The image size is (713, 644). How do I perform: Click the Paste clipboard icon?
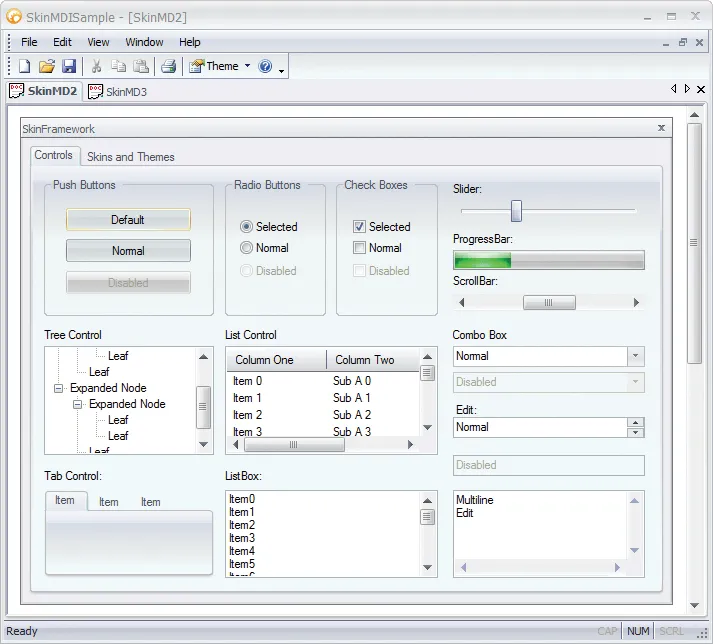(x=141, y=66)
